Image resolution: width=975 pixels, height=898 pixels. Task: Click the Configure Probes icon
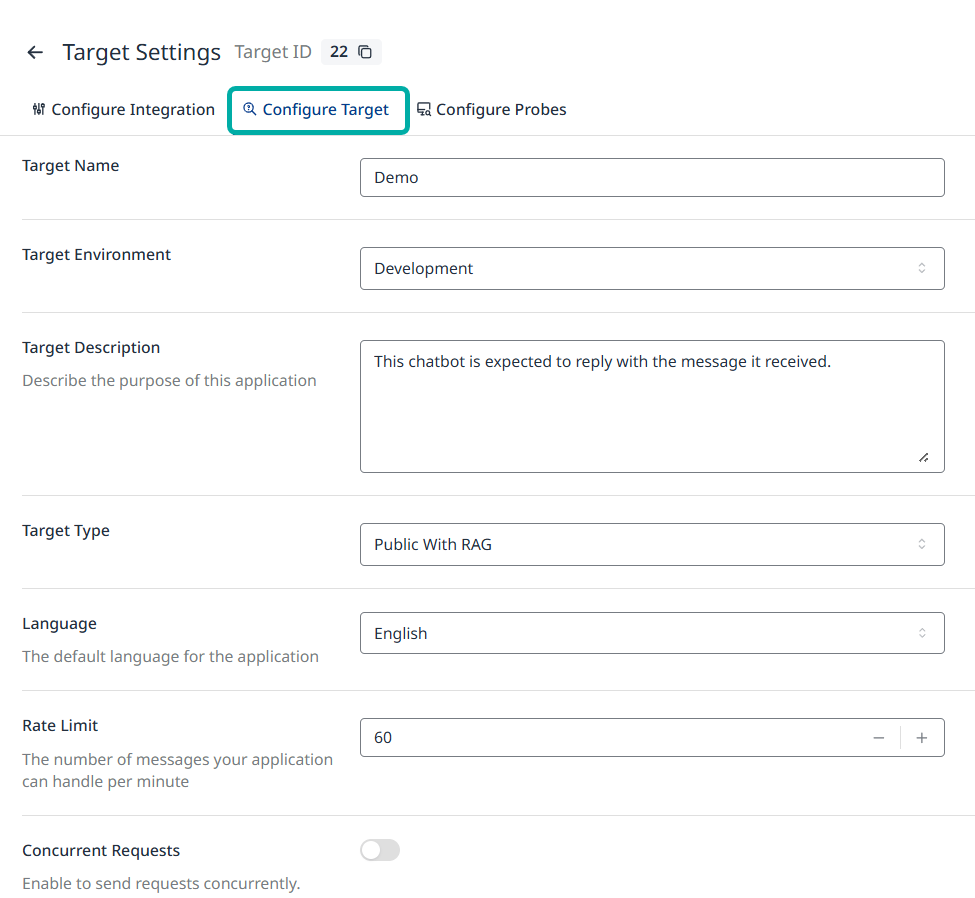tap(424, 110)
